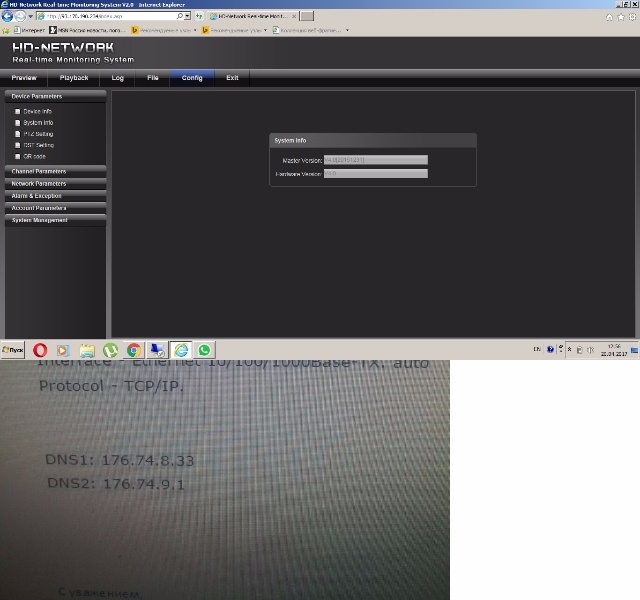Click the refresh page icon
This screenshot has height=600, width=640.
point(199,16)
